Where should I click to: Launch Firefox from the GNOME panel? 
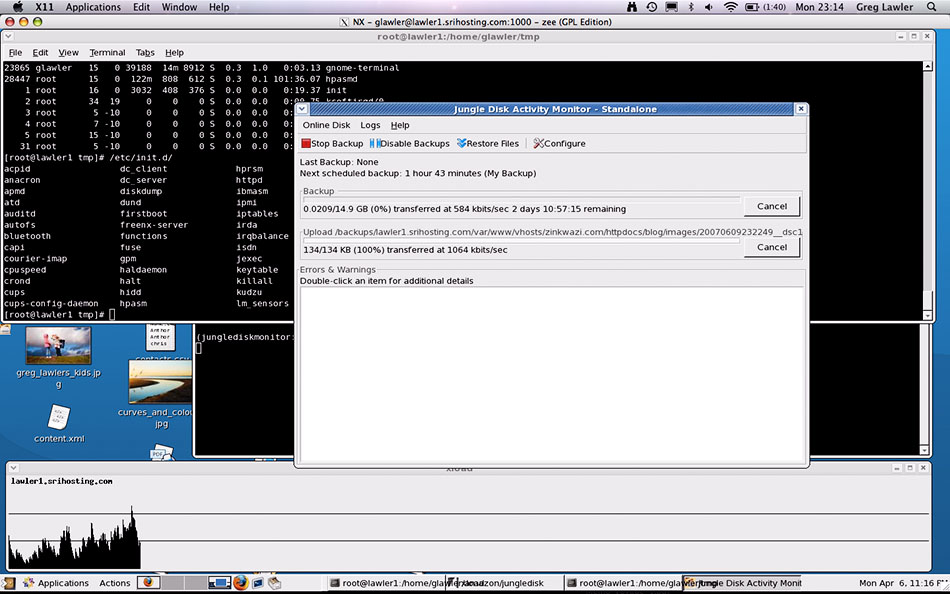241,582
